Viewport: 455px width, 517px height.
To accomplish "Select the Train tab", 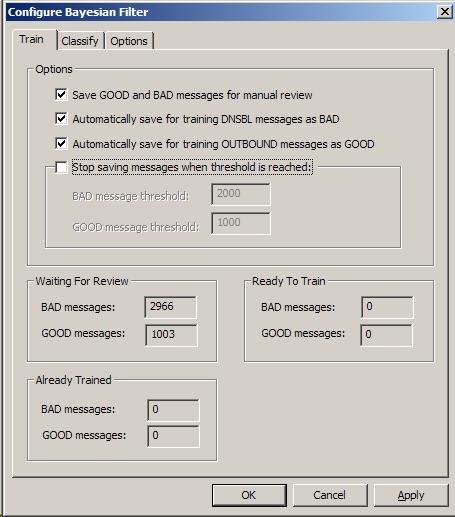I will (32, 39).
